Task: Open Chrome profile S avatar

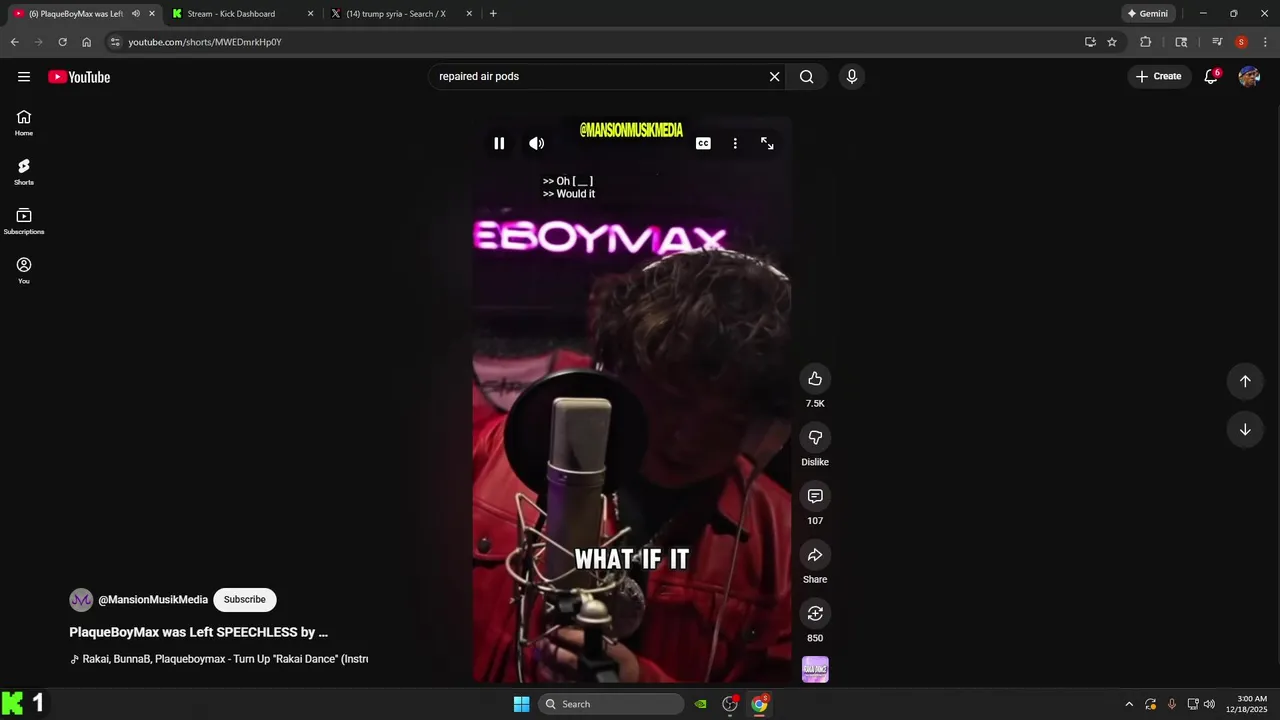Action: pos(1241,42)
